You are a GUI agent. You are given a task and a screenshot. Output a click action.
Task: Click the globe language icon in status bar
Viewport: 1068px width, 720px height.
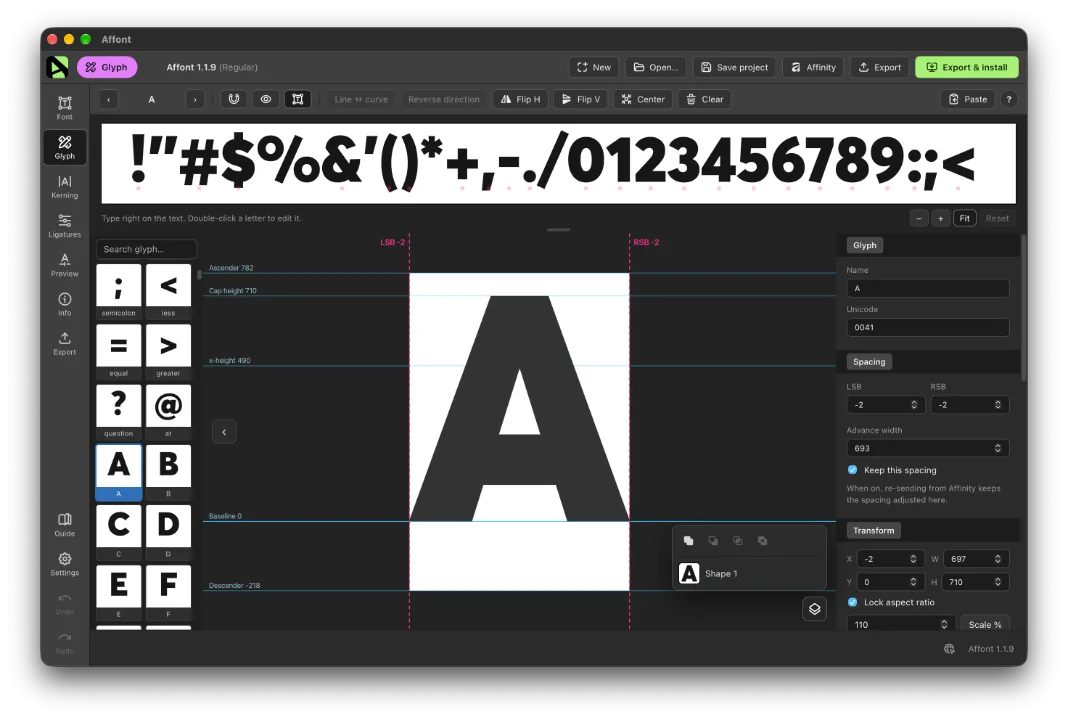pos(949,648)
